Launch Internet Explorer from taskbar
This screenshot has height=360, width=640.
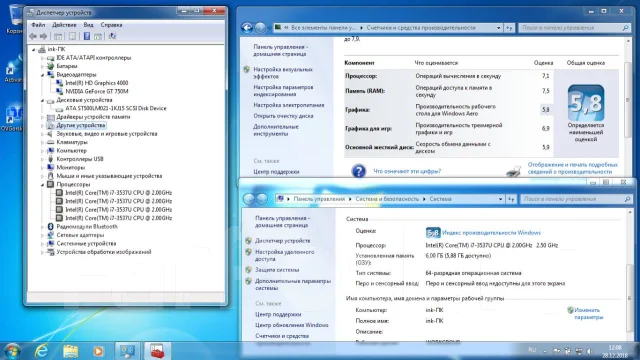[41, 351]
